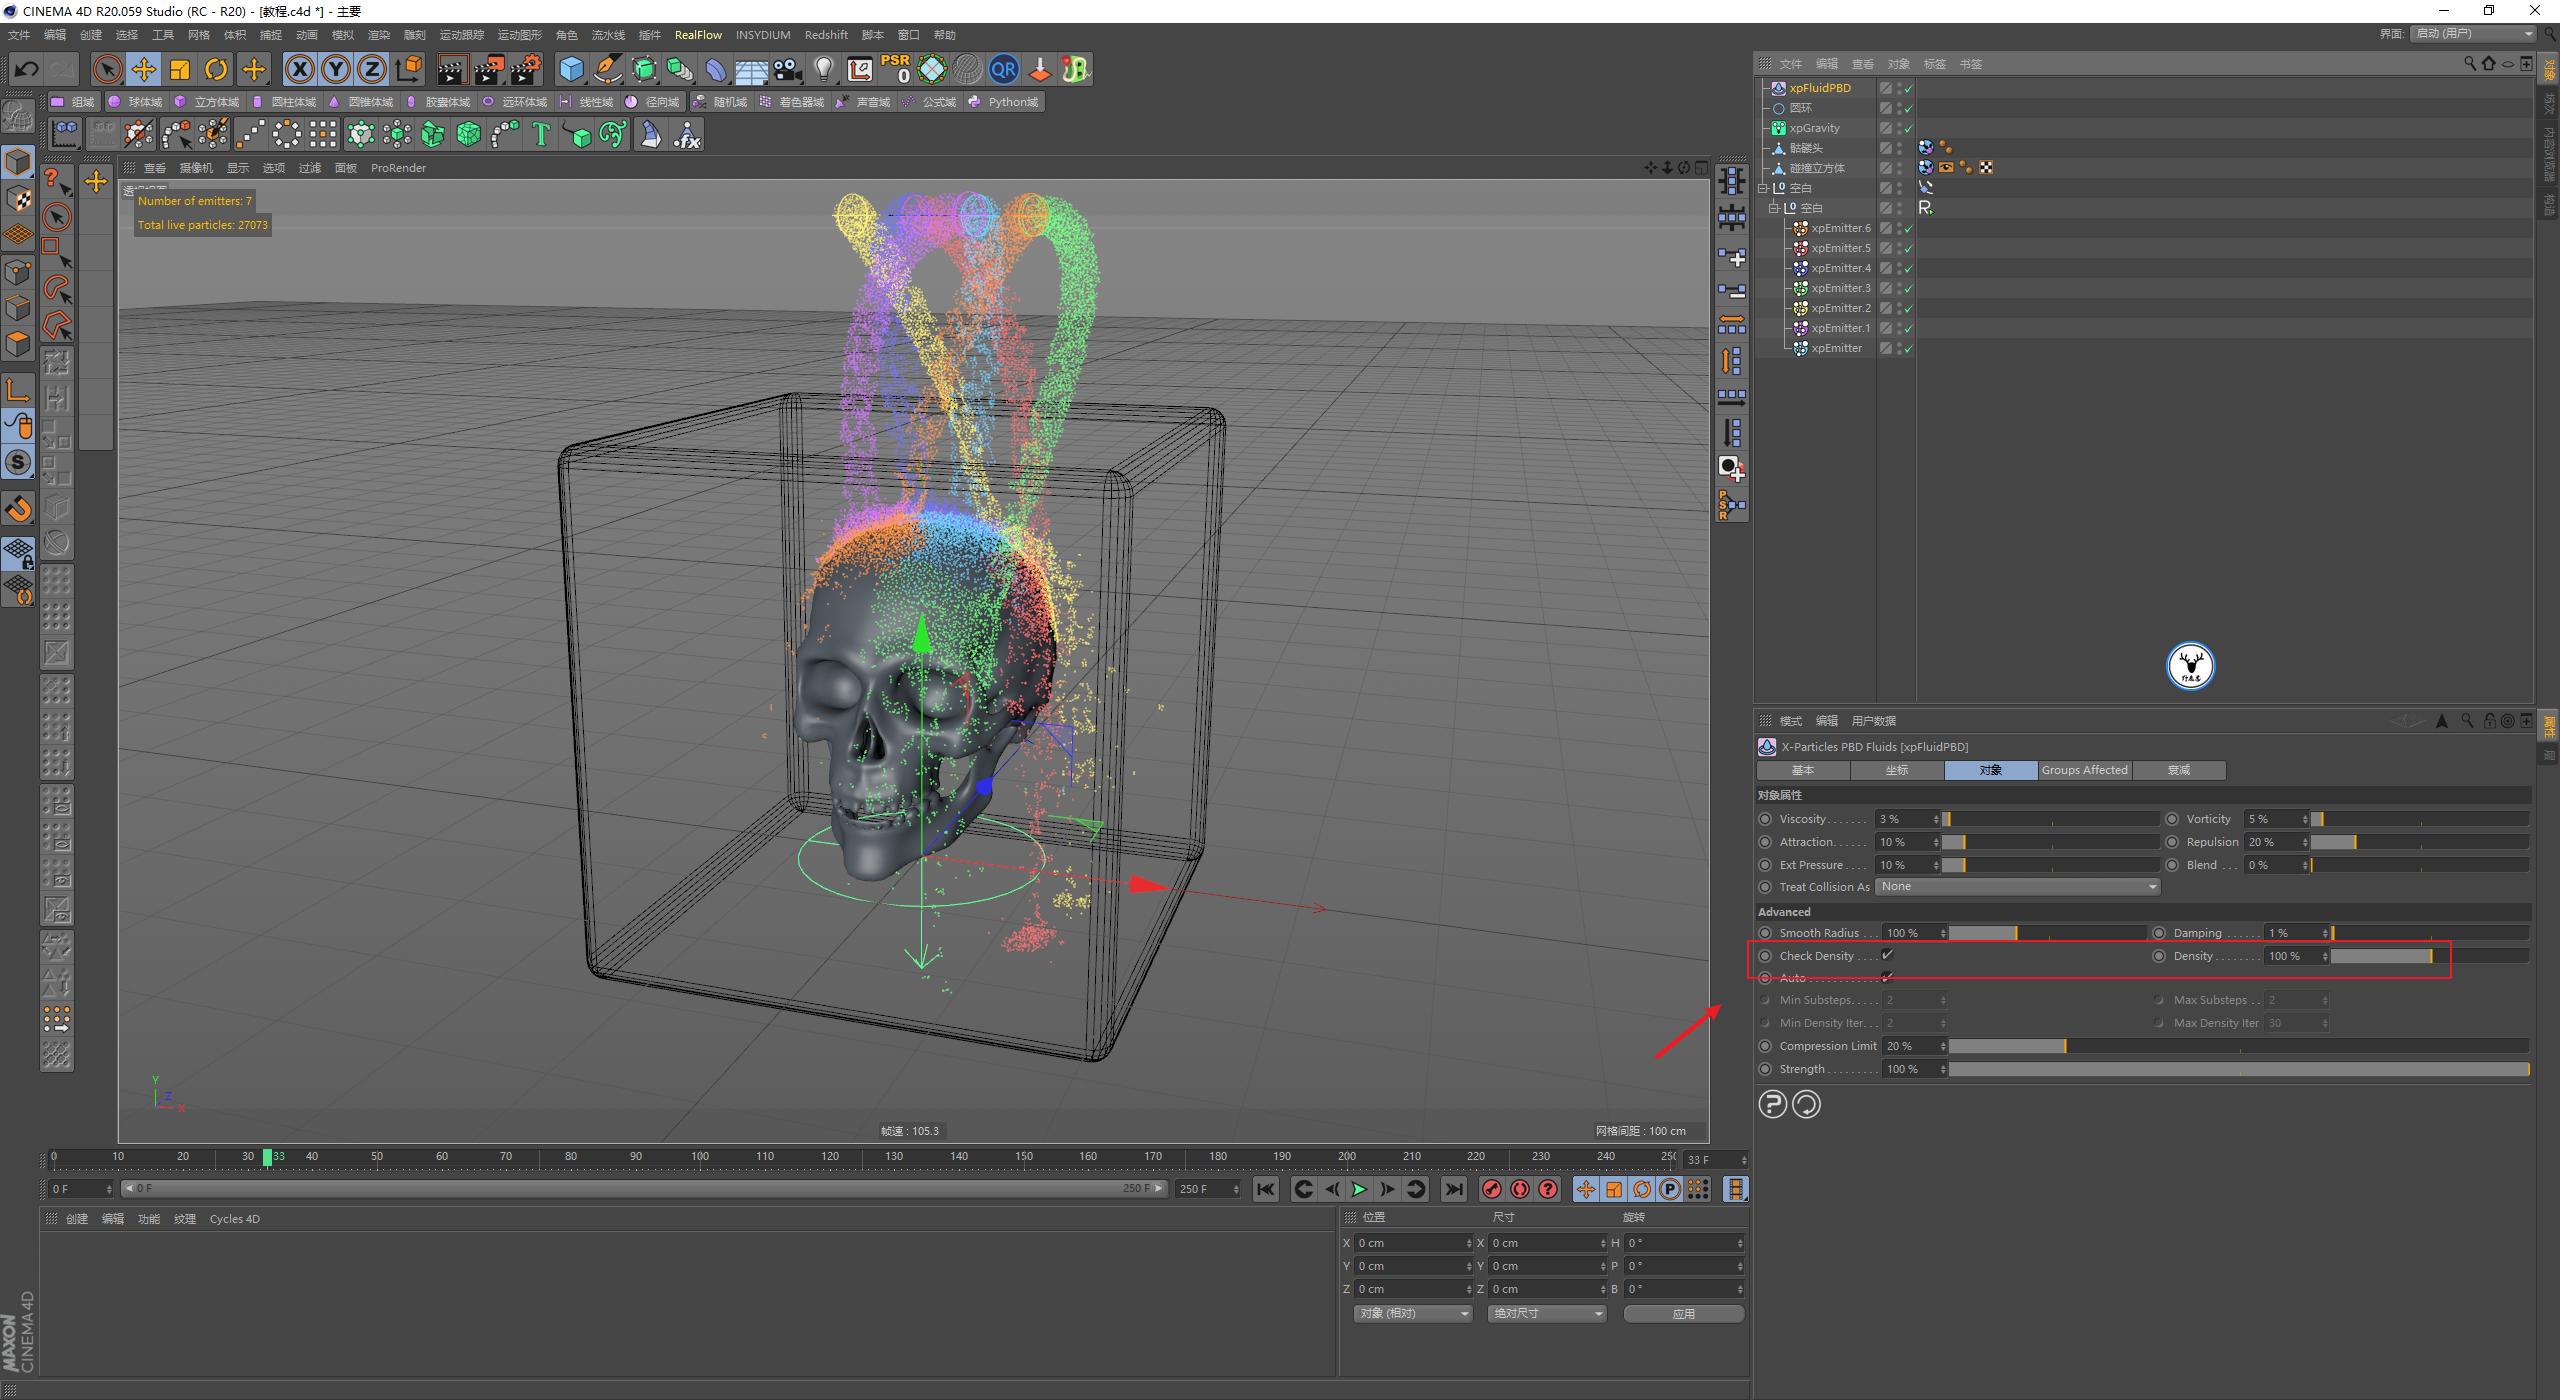Viewport: 2560px width, 1400px height.
Task: Open the RealFlow menu
Action: point(699,34)
